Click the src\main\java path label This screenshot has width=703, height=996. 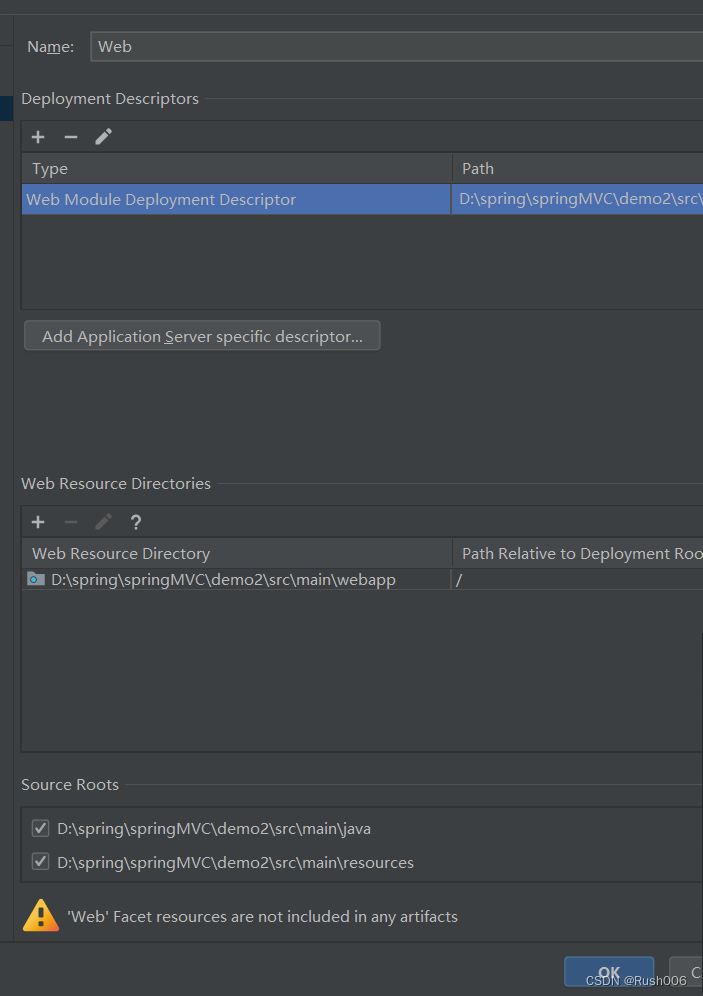tap(214, 829)
